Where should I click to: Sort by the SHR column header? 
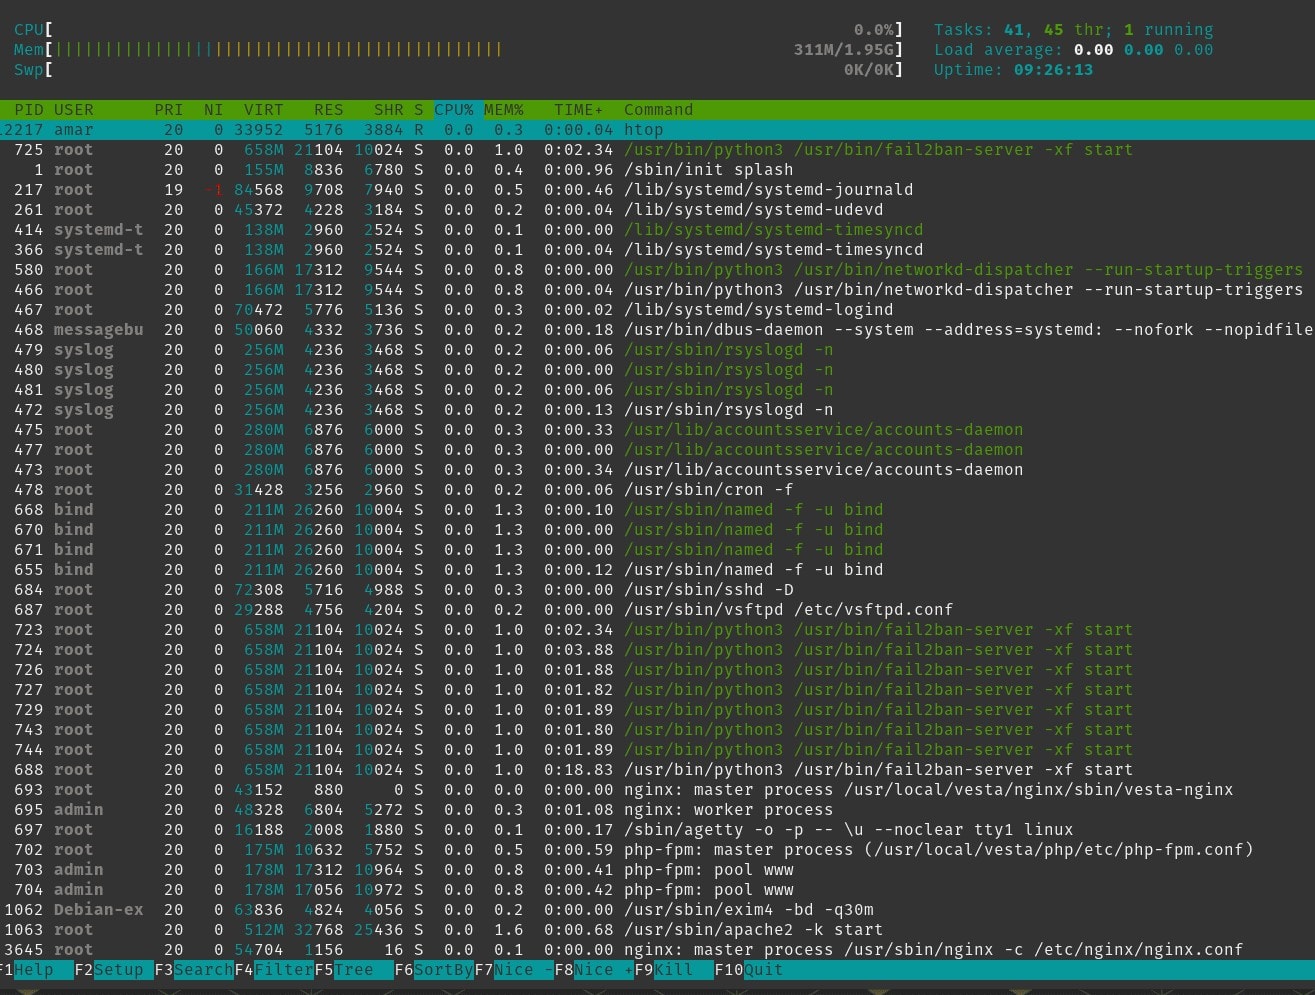click(388, 110)
